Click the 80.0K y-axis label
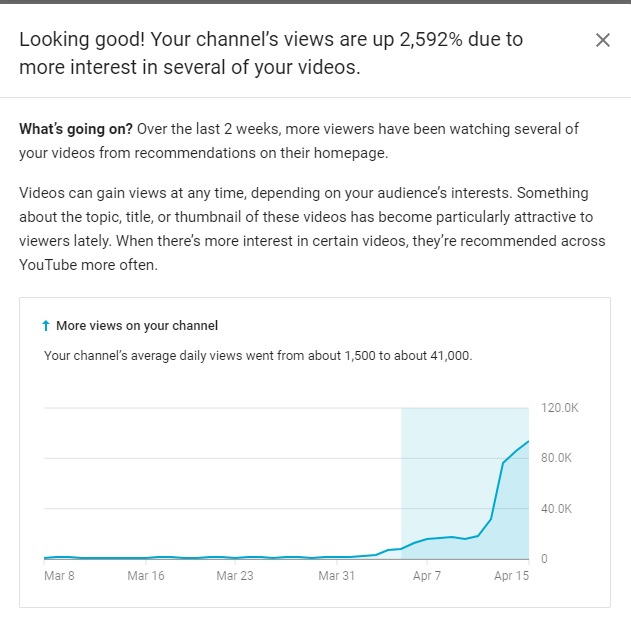 557,458
